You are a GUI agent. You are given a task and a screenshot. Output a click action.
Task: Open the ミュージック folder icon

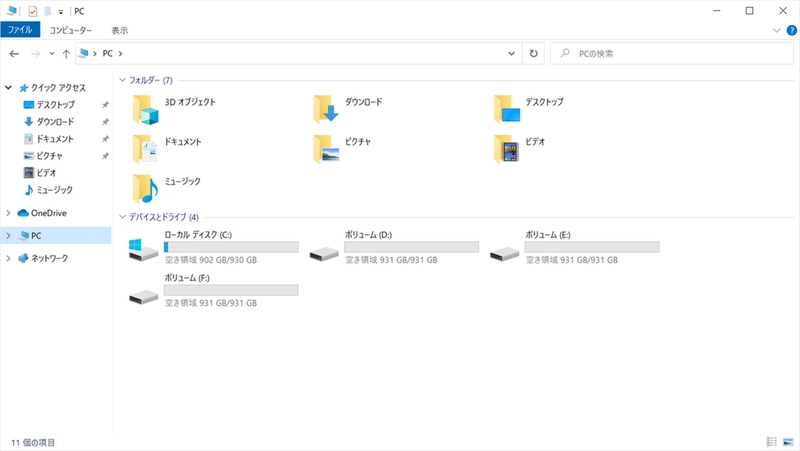146,187
